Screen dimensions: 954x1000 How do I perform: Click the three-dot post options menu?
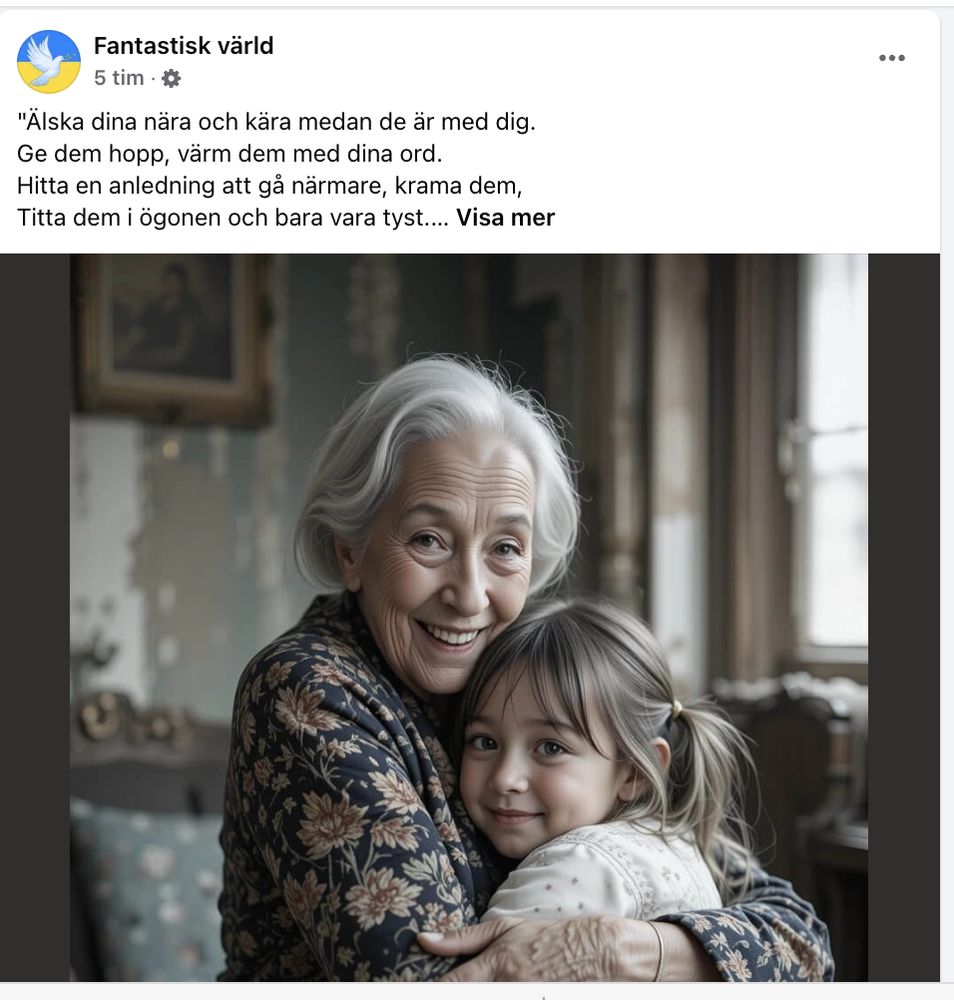pyautogui.click(x=892, y=58)
